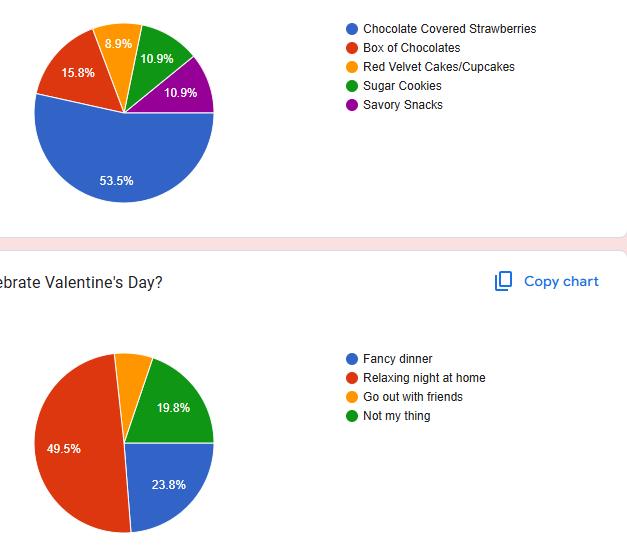
Task: Select the 19.8% green pie slice
Action: [174, 405]
